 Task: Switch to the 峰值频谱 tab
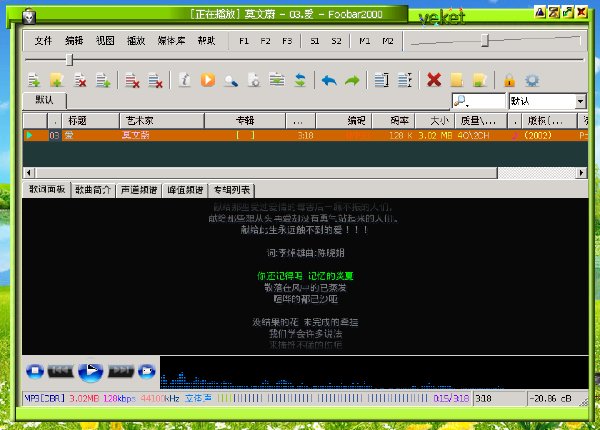(x=185, y=190)
